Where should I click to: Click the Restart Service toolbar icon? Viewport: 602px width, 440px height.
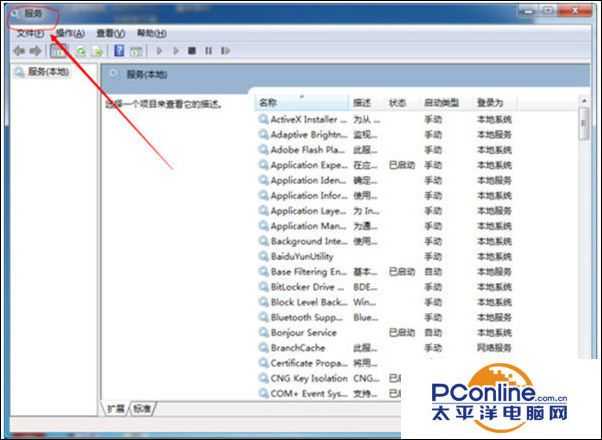pyautogui.click(x=224, y=51)
